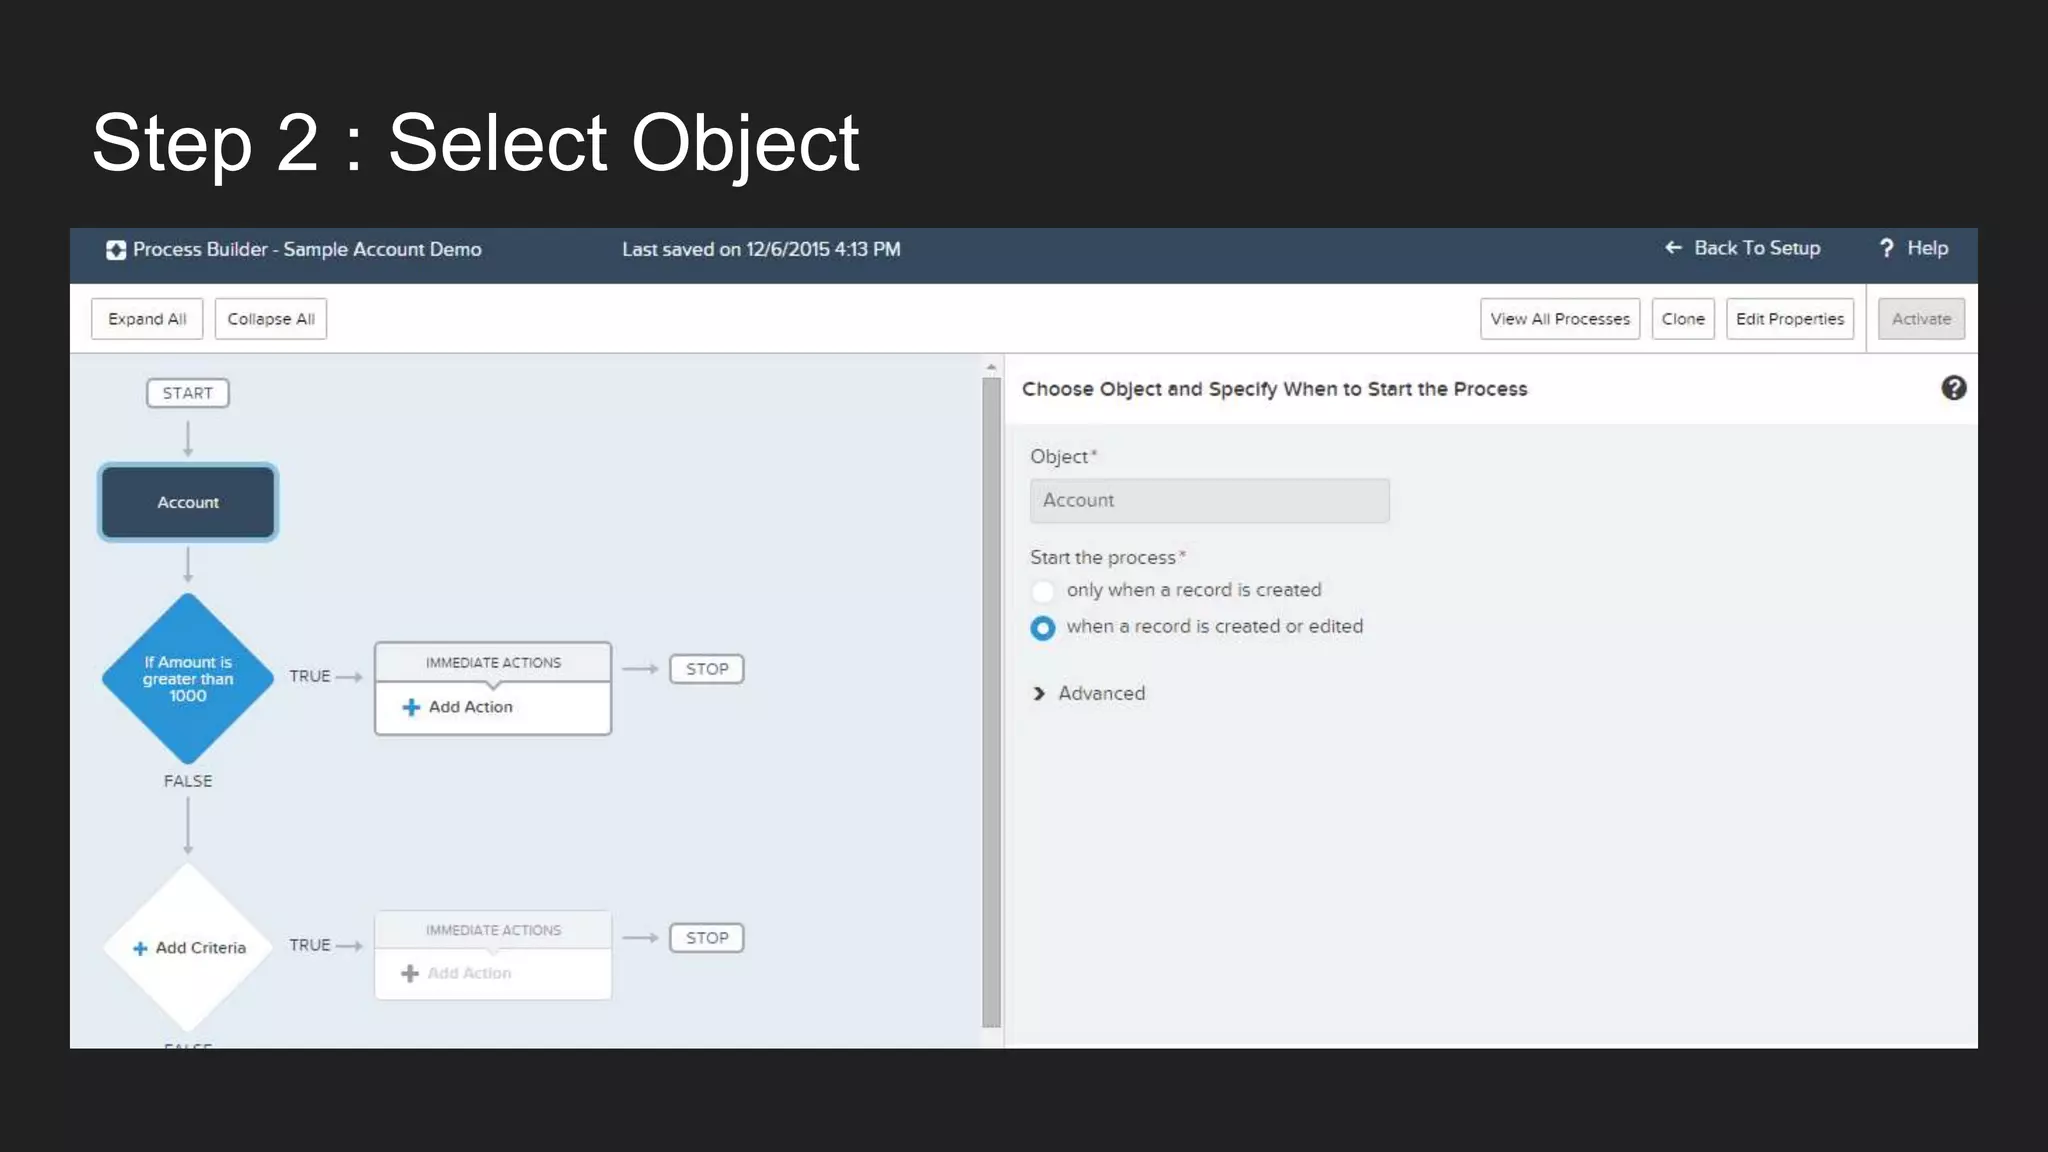
Task: Click Add Criteria diamond text
Action: point(200,948)
